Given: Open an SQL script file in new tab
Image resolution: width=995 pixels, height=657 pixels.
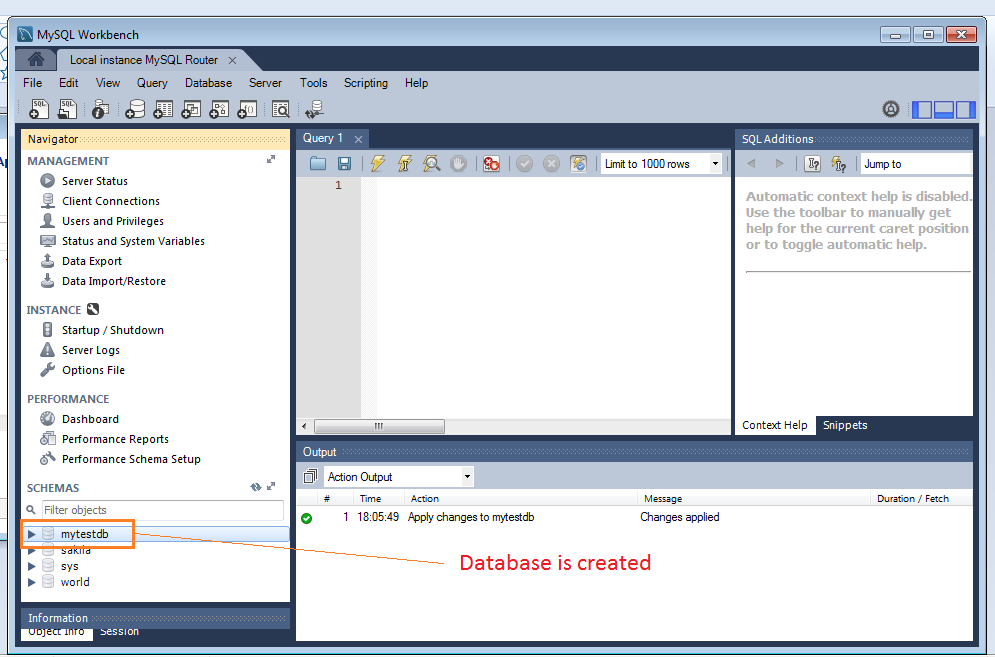Looking at the screenshot, I should (67, 109).
